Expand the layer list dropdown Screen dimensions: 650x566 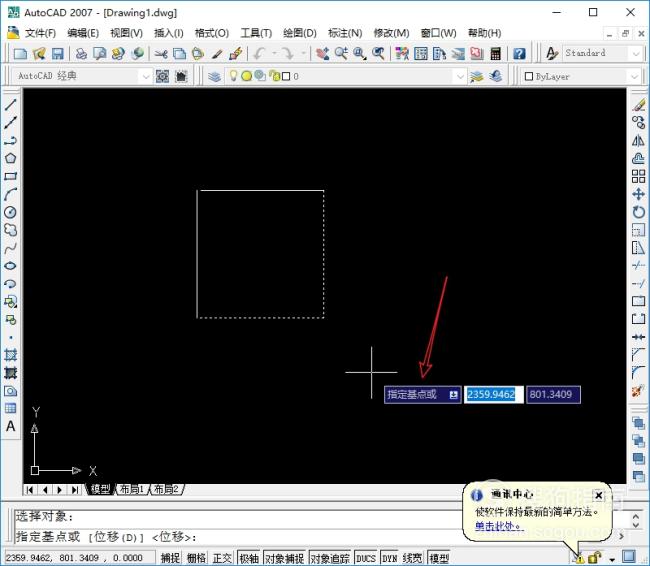460,76
